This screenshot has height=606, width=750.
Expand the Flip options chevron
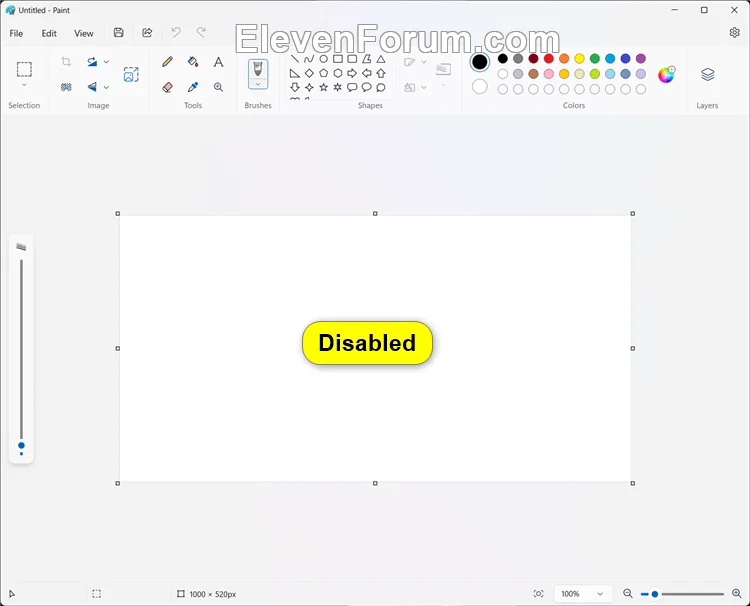106,87
